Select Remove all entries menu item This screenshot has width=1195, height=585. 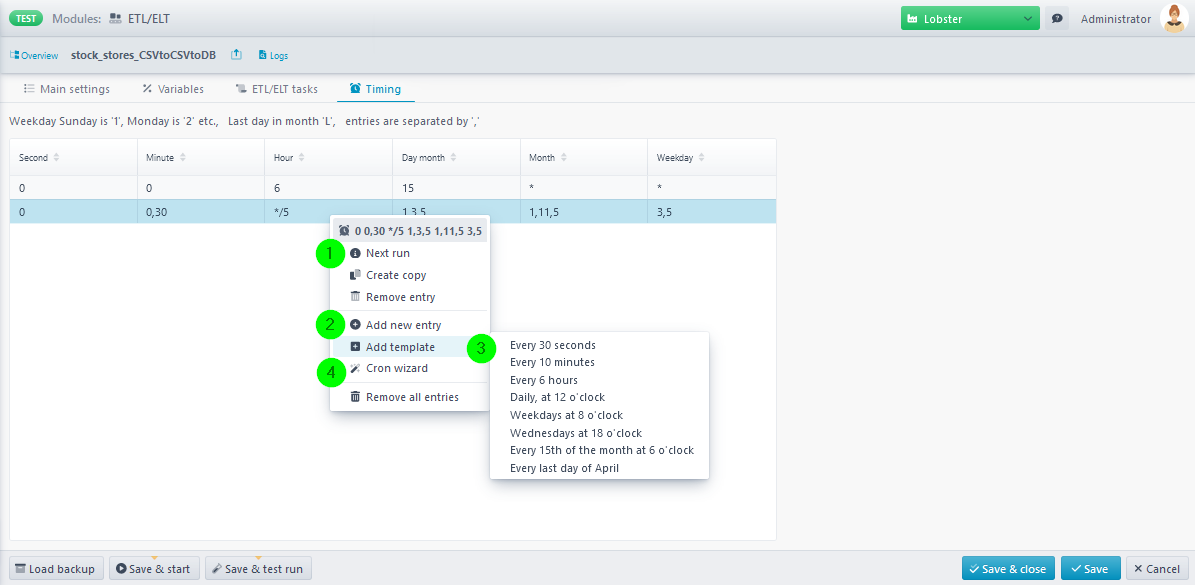409,397
